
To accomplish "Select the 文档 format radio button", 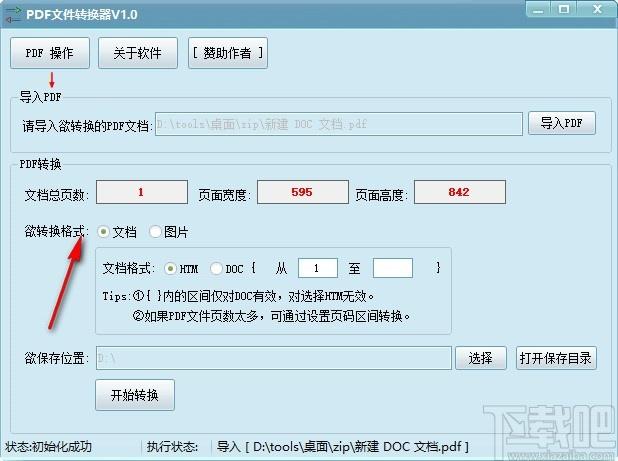I will pyautogui.click(x=103, y=232).
